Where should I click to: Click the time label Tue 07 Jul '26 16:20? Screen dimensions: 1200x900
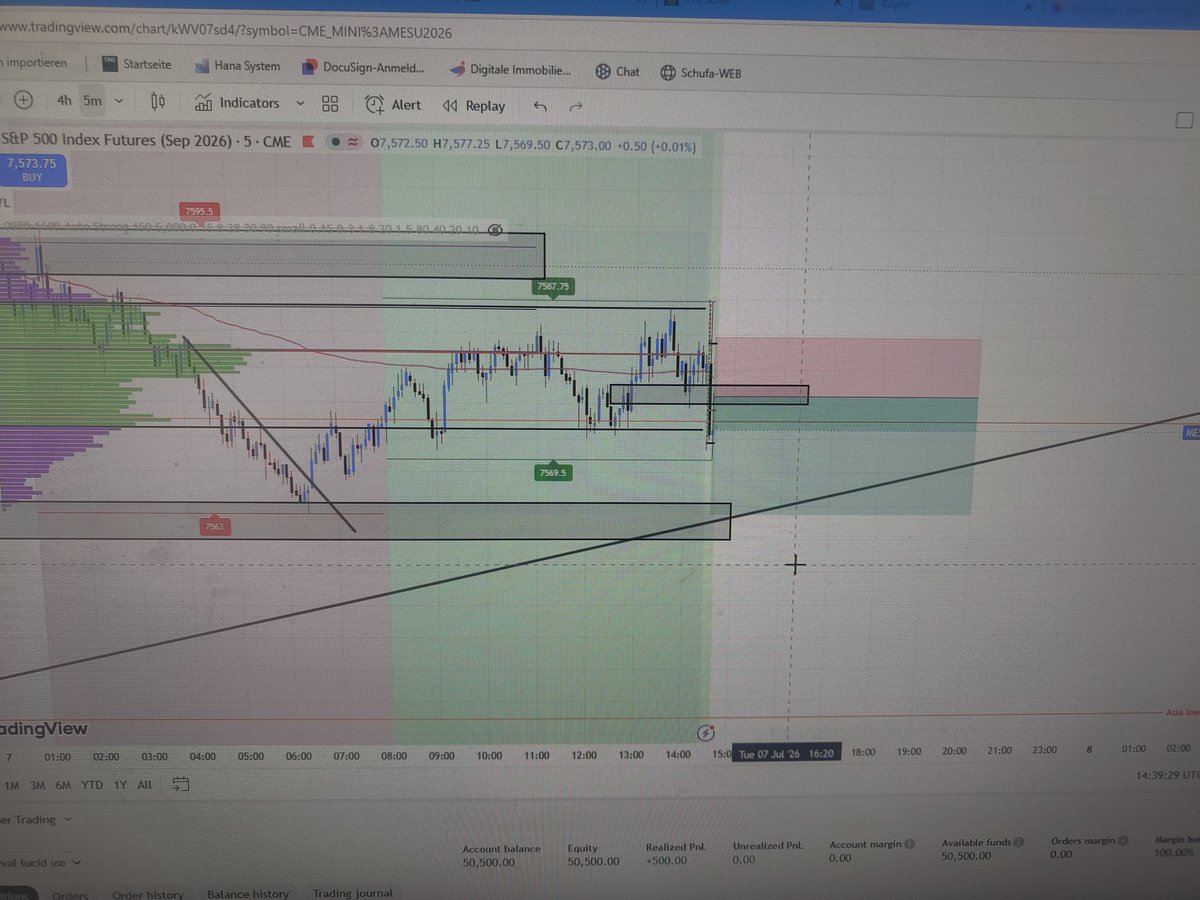coord(786,753)
